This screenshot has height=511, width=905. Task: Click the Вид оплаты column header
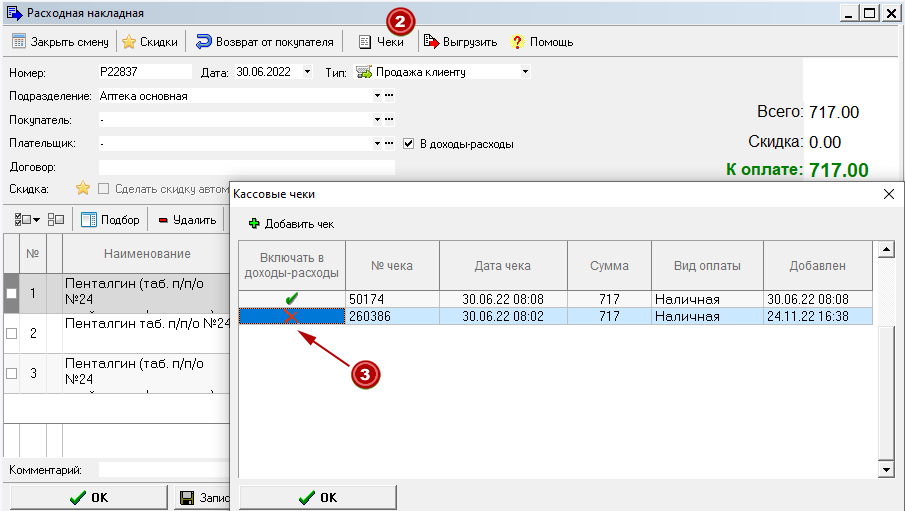[708, 266]
